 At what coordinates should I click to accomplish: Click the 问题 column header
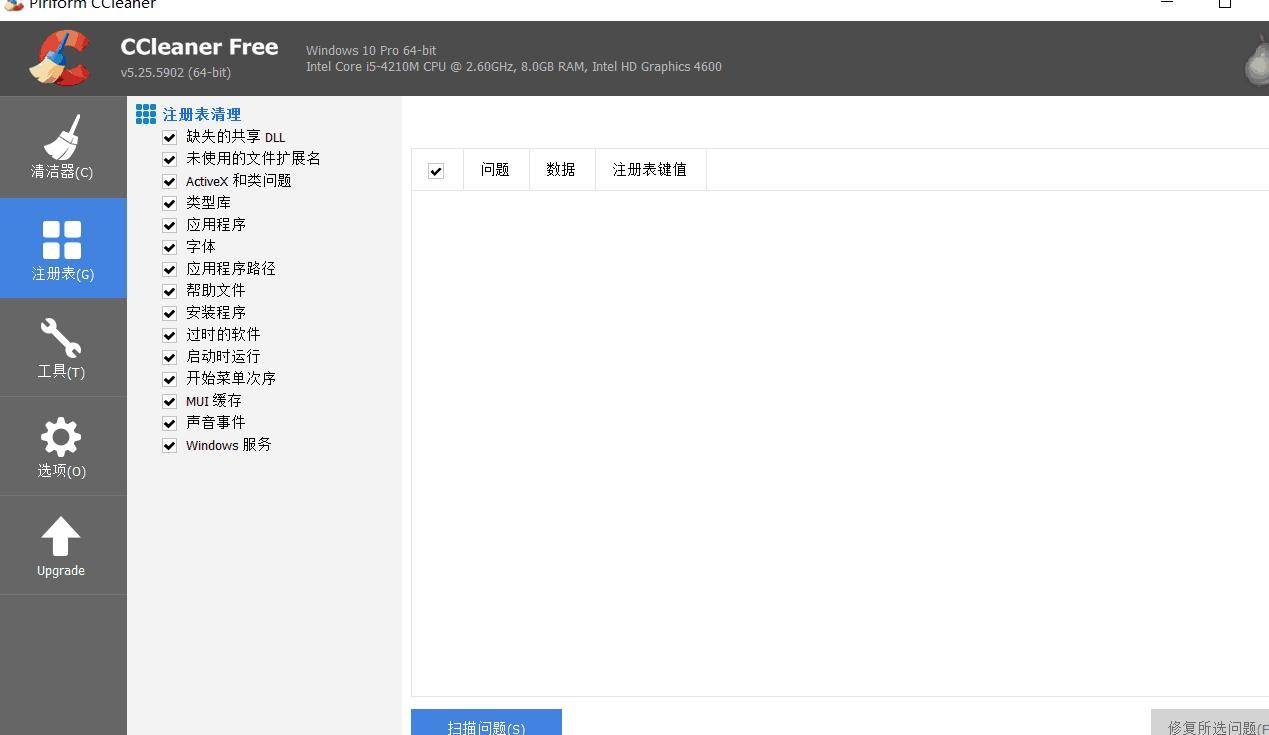(496, 170)
